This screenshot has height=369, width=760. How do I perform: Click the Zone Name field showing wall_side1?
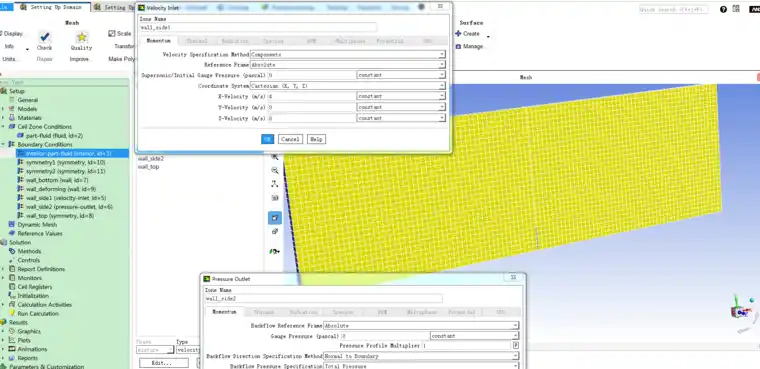[258, 28]
